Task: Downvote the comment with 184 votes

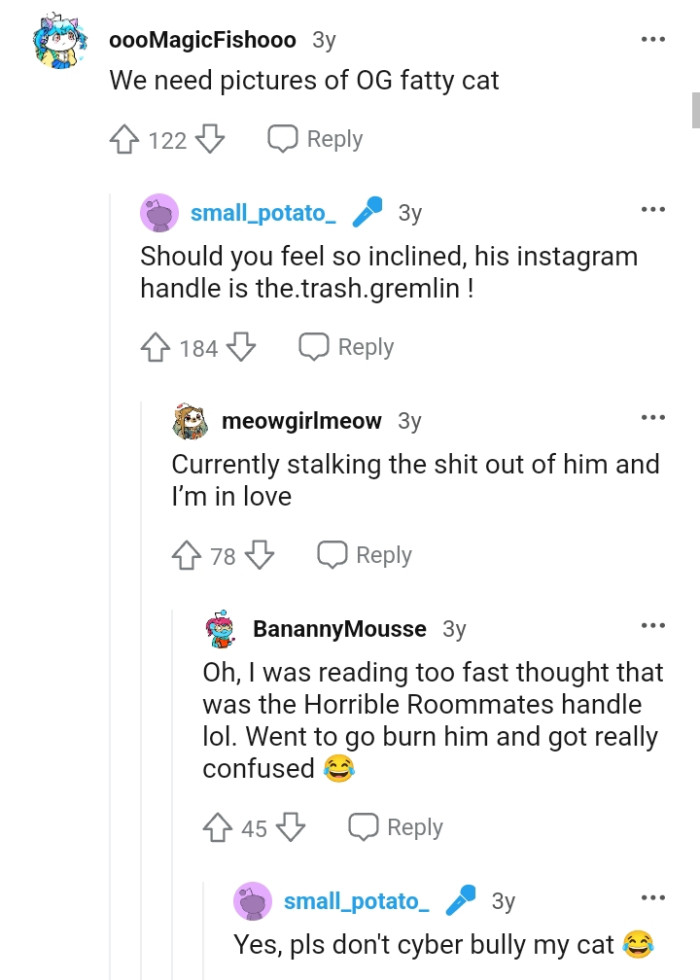Action: (x=241, y=348)
